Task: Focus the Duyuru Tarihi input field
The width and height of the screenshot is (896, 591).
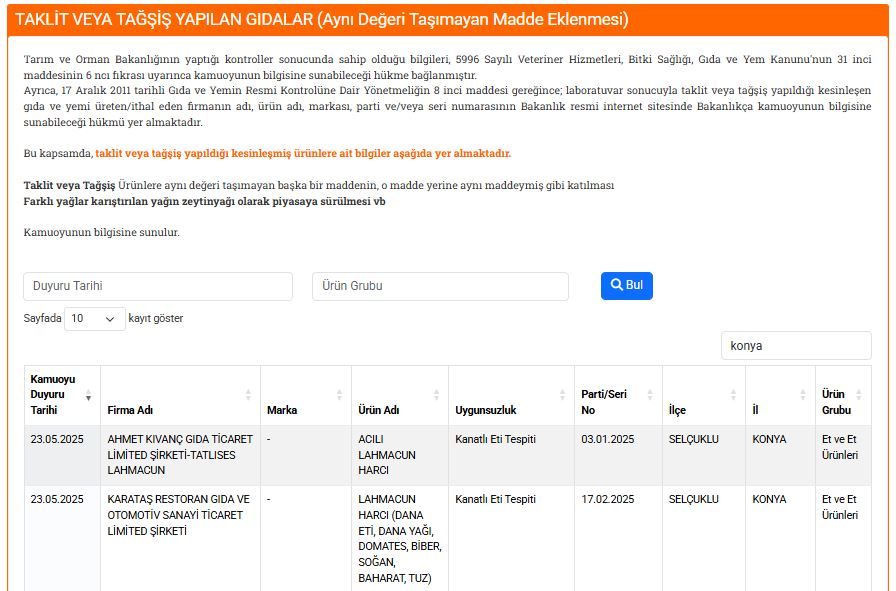Action: [158, 286]
